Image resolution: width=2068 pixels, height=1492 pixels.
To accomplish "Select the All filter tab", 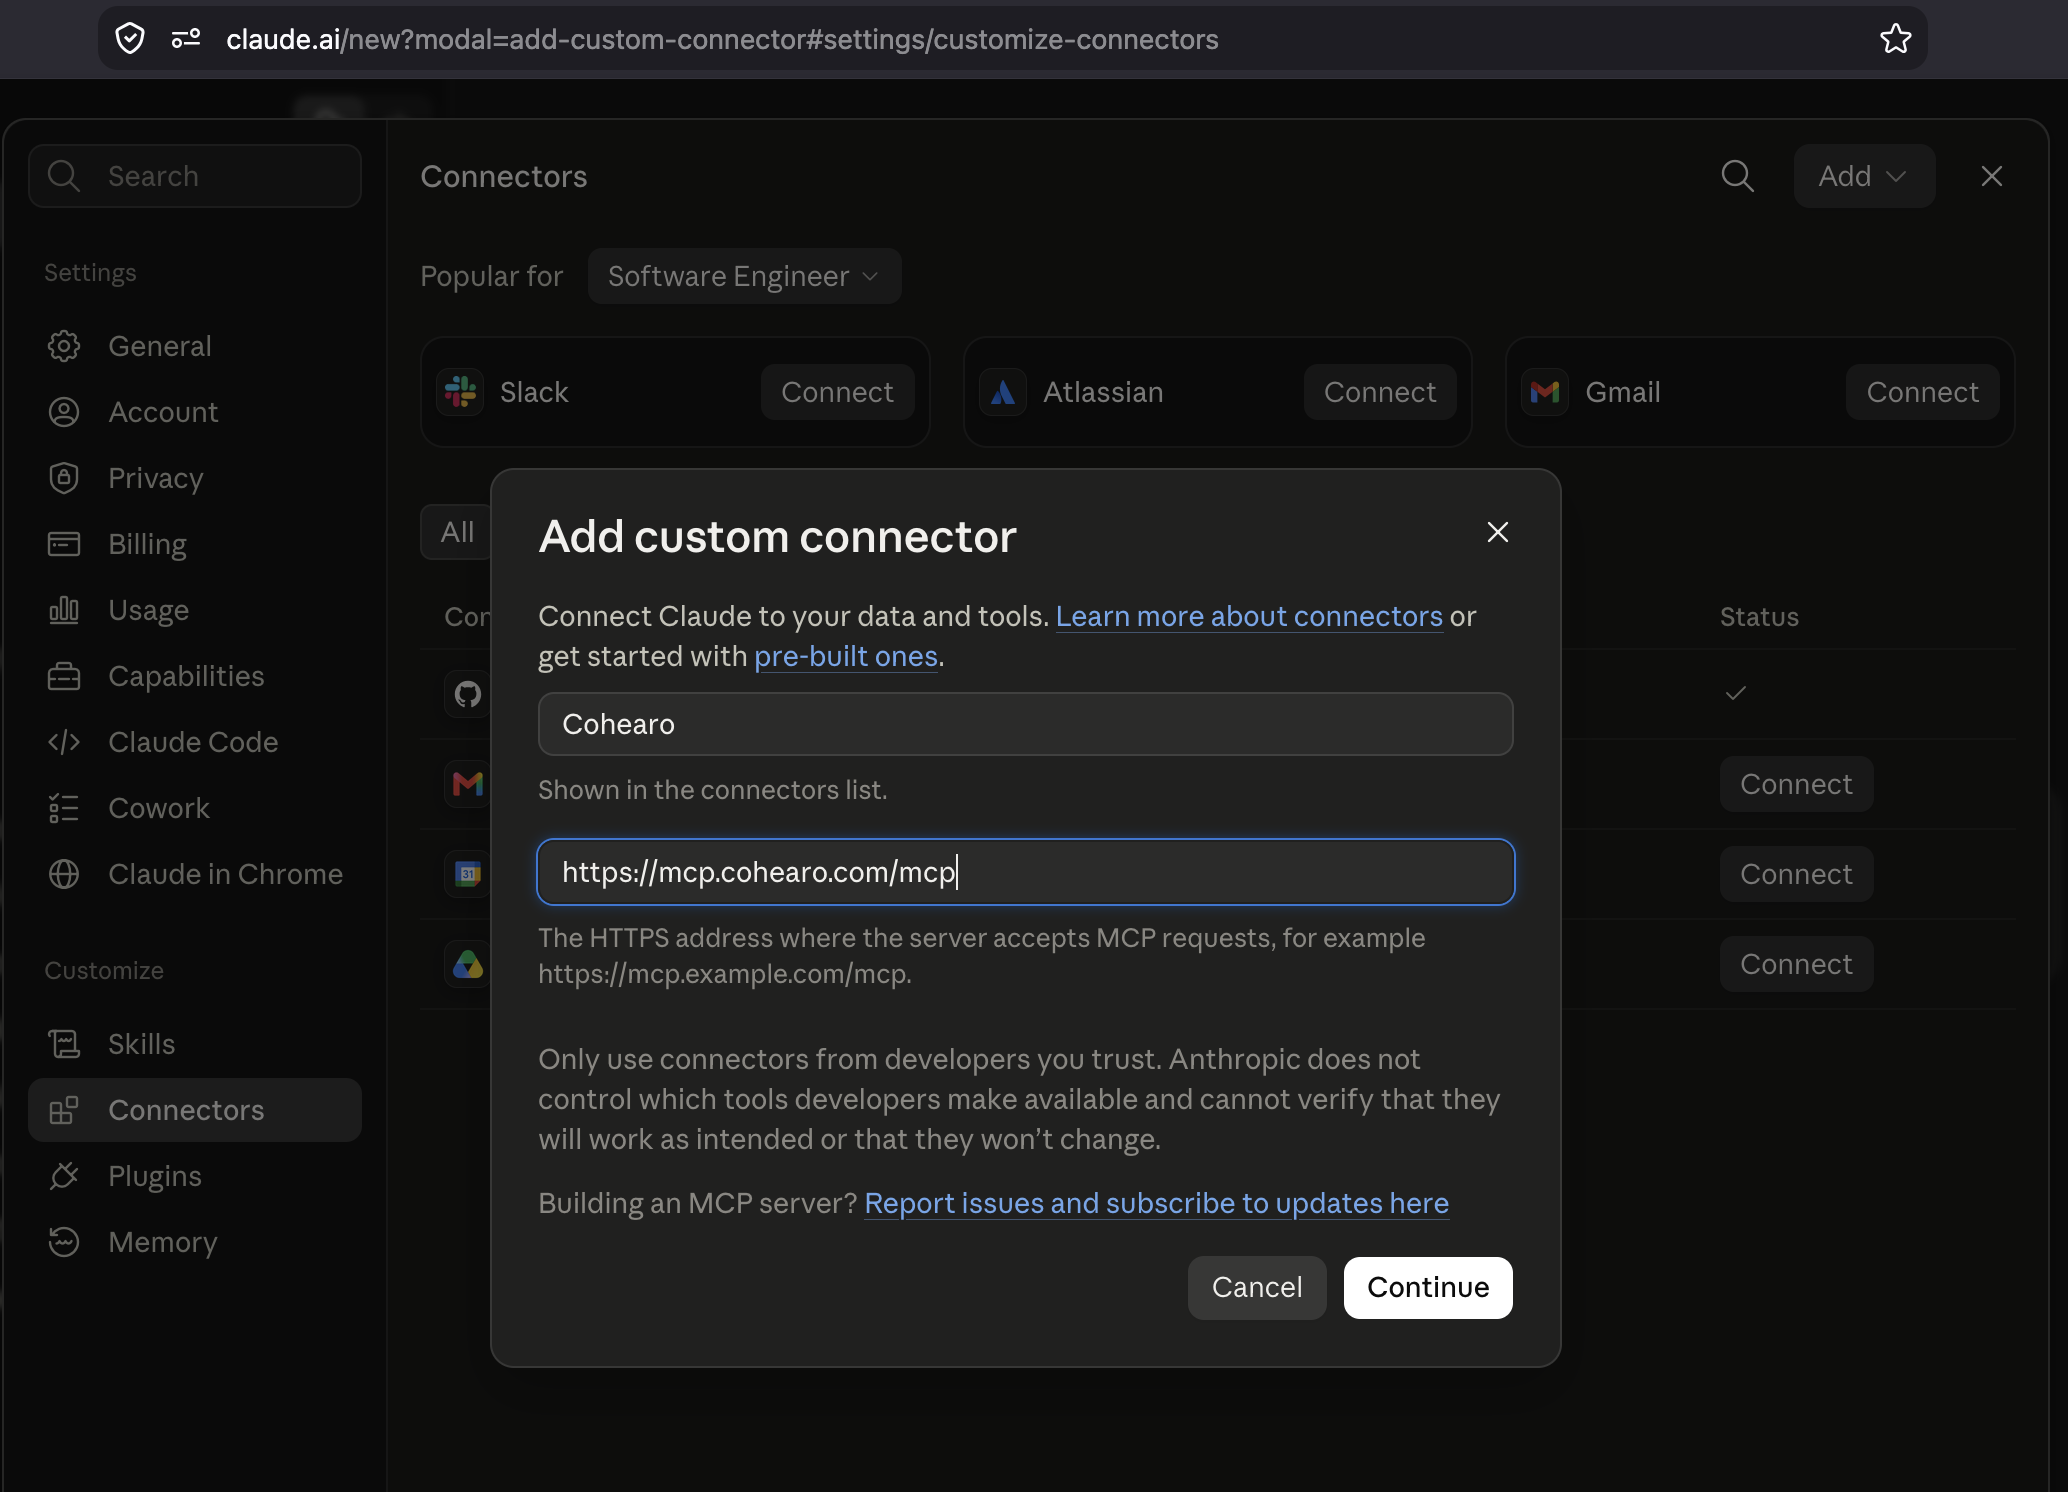I will pos(457,532).
